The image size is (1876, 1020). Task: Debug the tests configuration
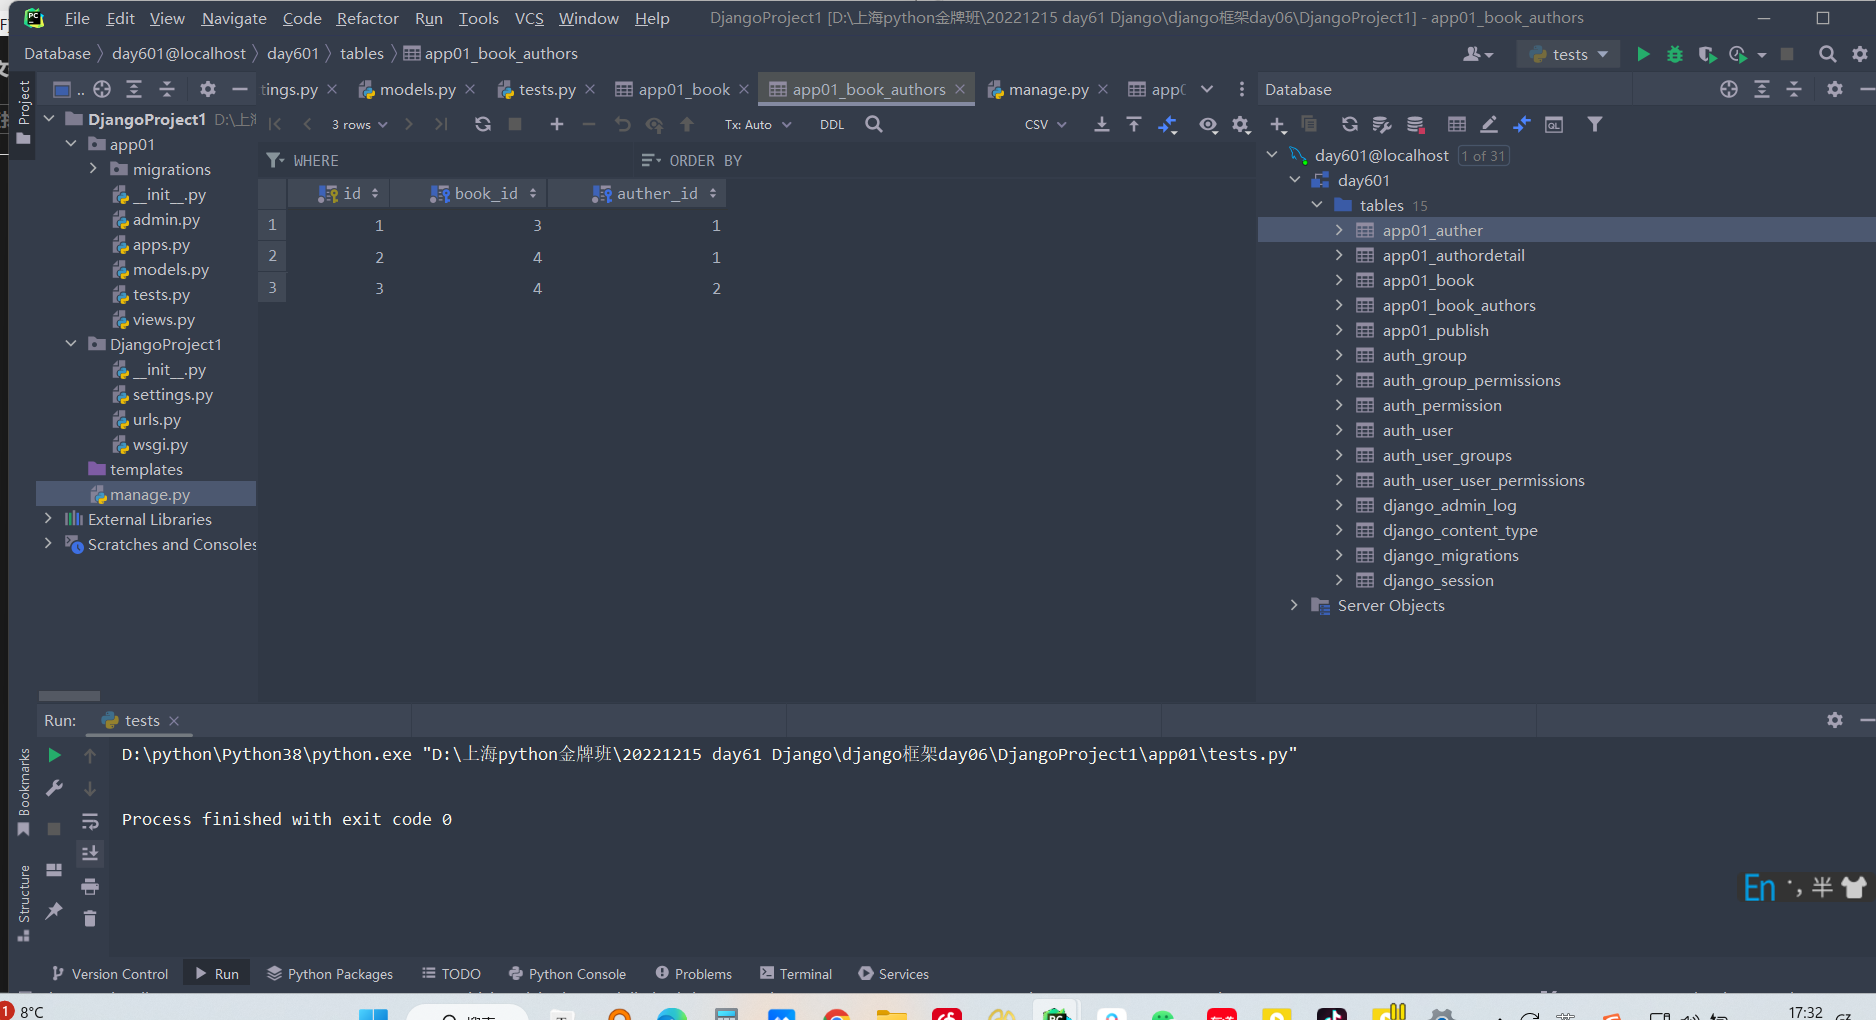pyautogui.click(x=1675, y=54)
